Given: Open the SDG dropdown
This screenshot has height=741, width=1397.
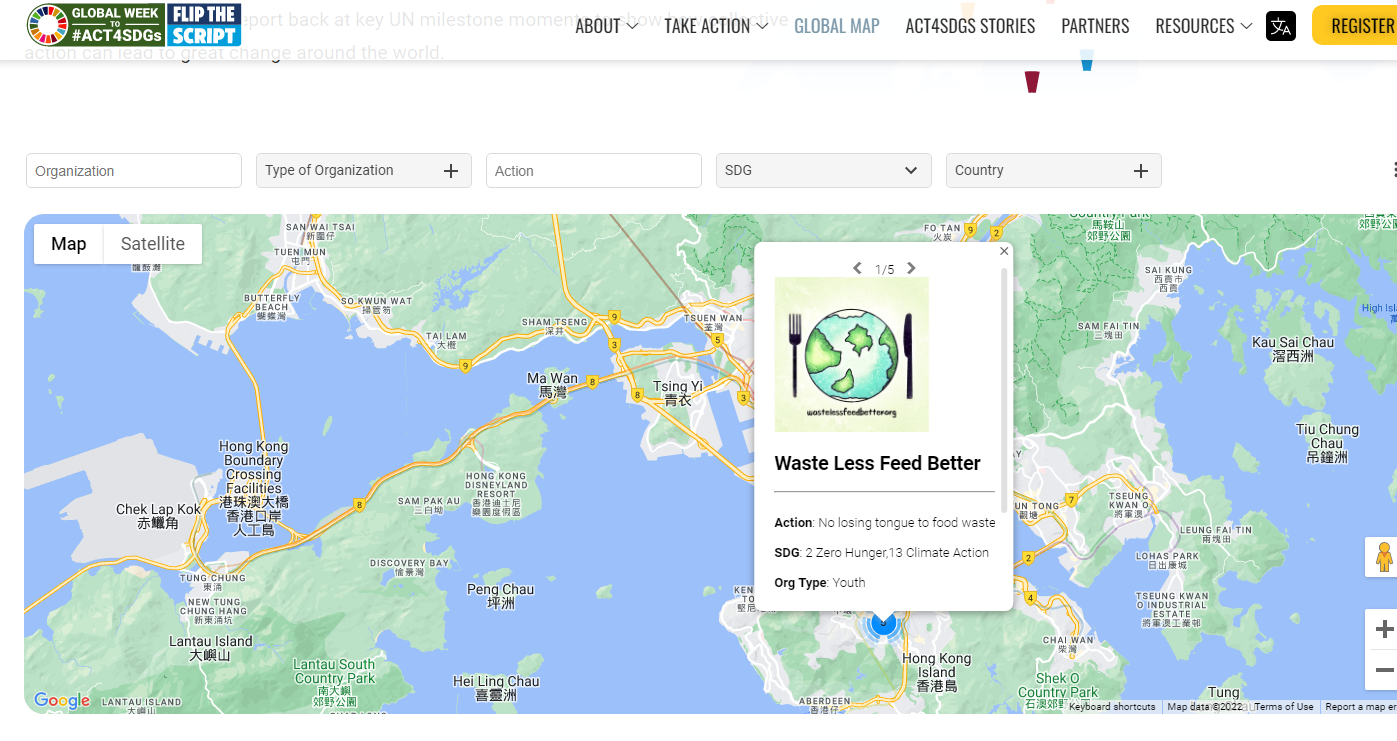Looking at the screenshot, I should pyautogui.click(x=824, y=170).
